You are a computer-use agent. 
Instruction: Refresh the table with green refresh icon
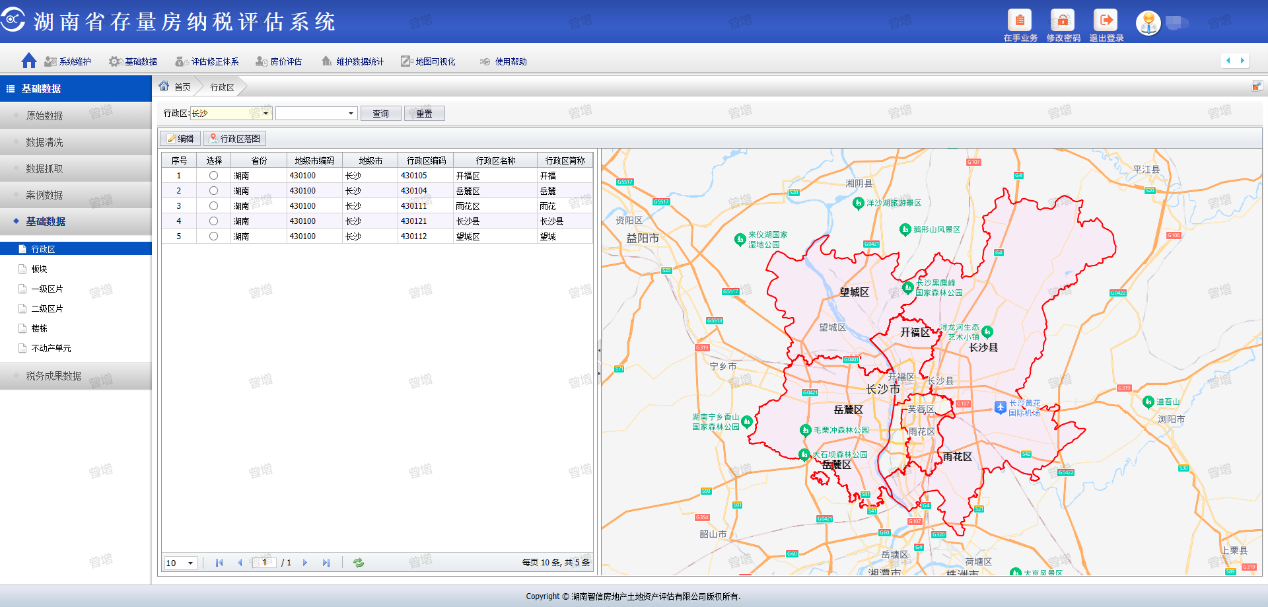pyautogui.click(x=358, y=563)
